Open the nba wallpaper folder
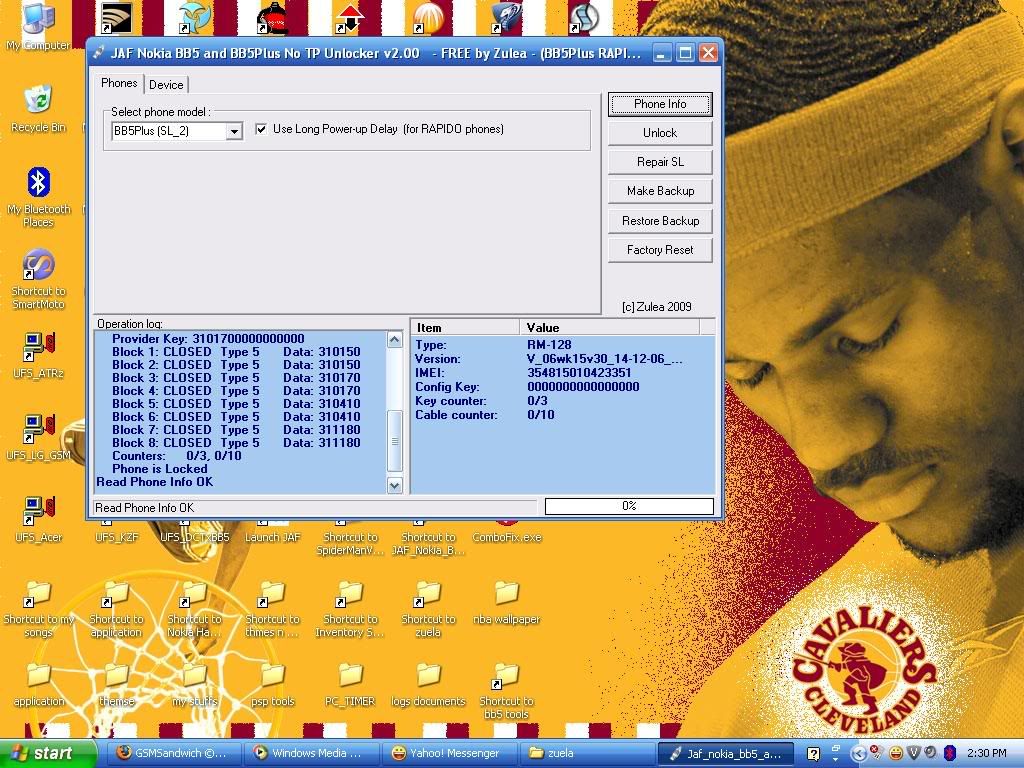The width and height of the screenshot is (1024, 768). [506, 594]
